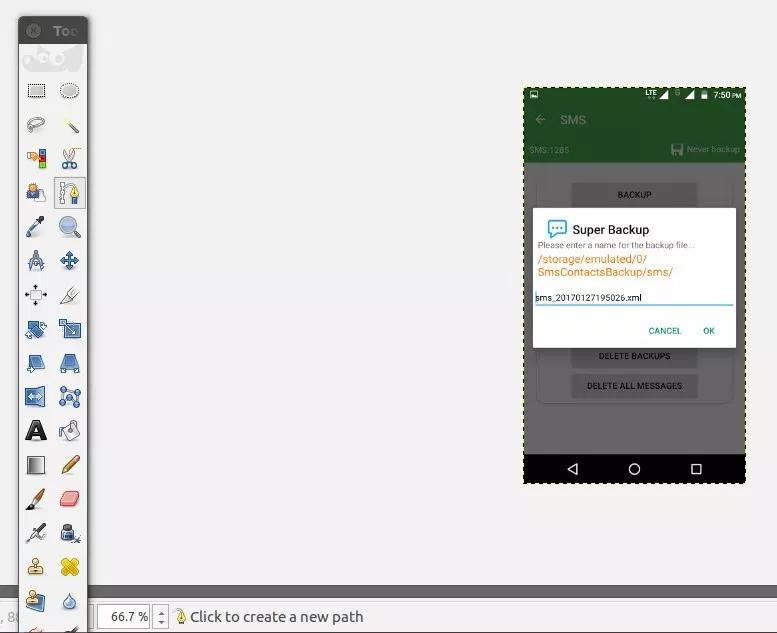
Task: Click CANCEL in Super Backup dialog
Action: point(665,331)
